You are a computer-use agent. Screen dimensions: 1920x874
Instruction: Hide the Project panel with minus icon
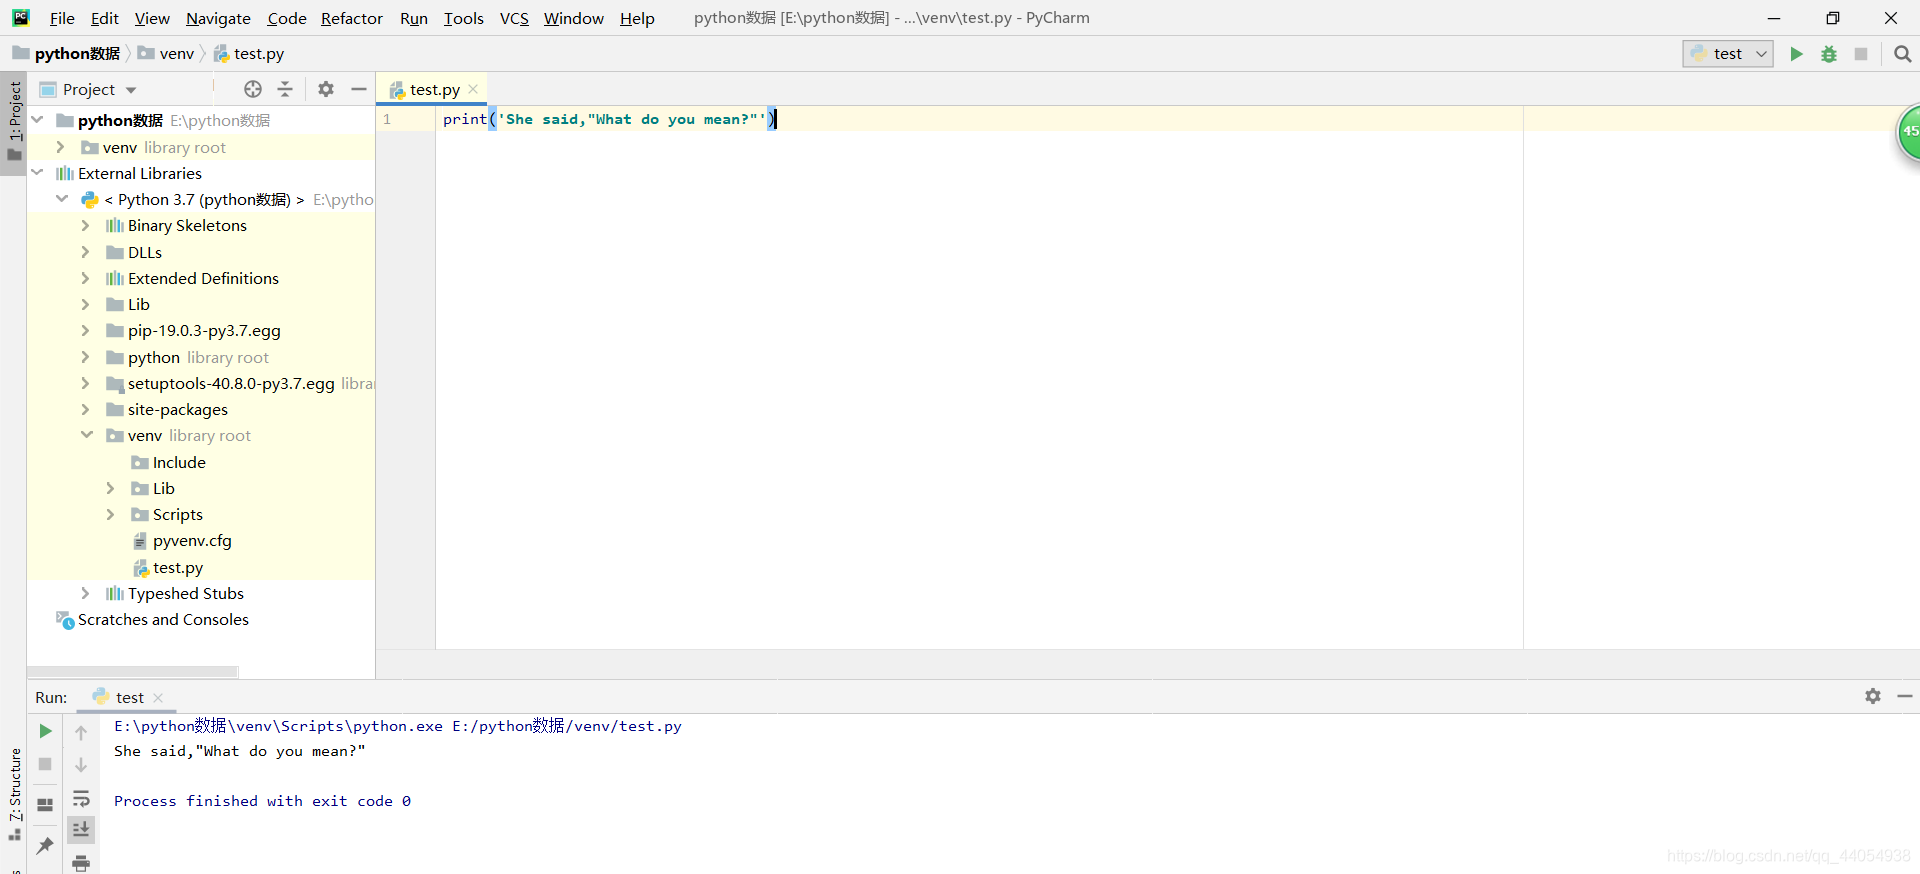[359, 89]
